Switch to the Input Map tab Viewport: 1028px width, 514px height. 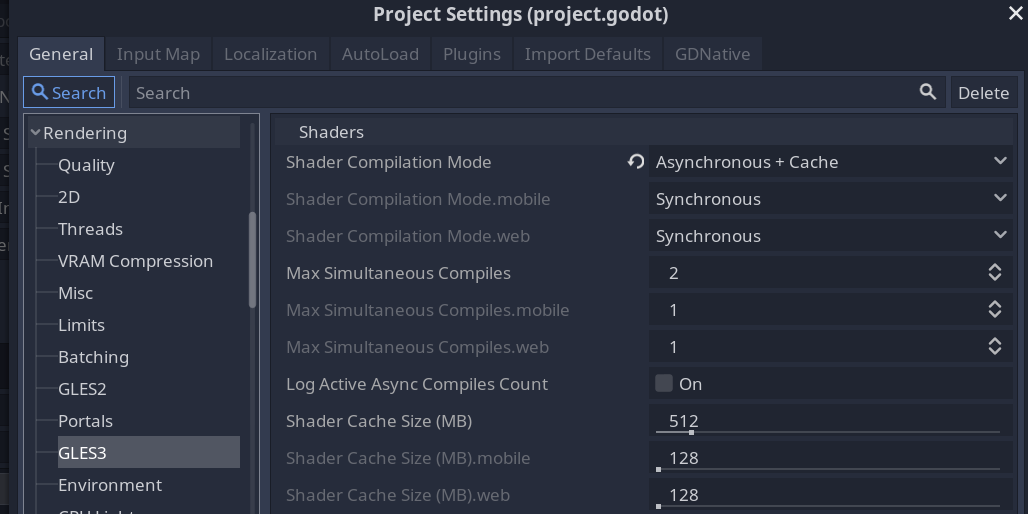158,54
